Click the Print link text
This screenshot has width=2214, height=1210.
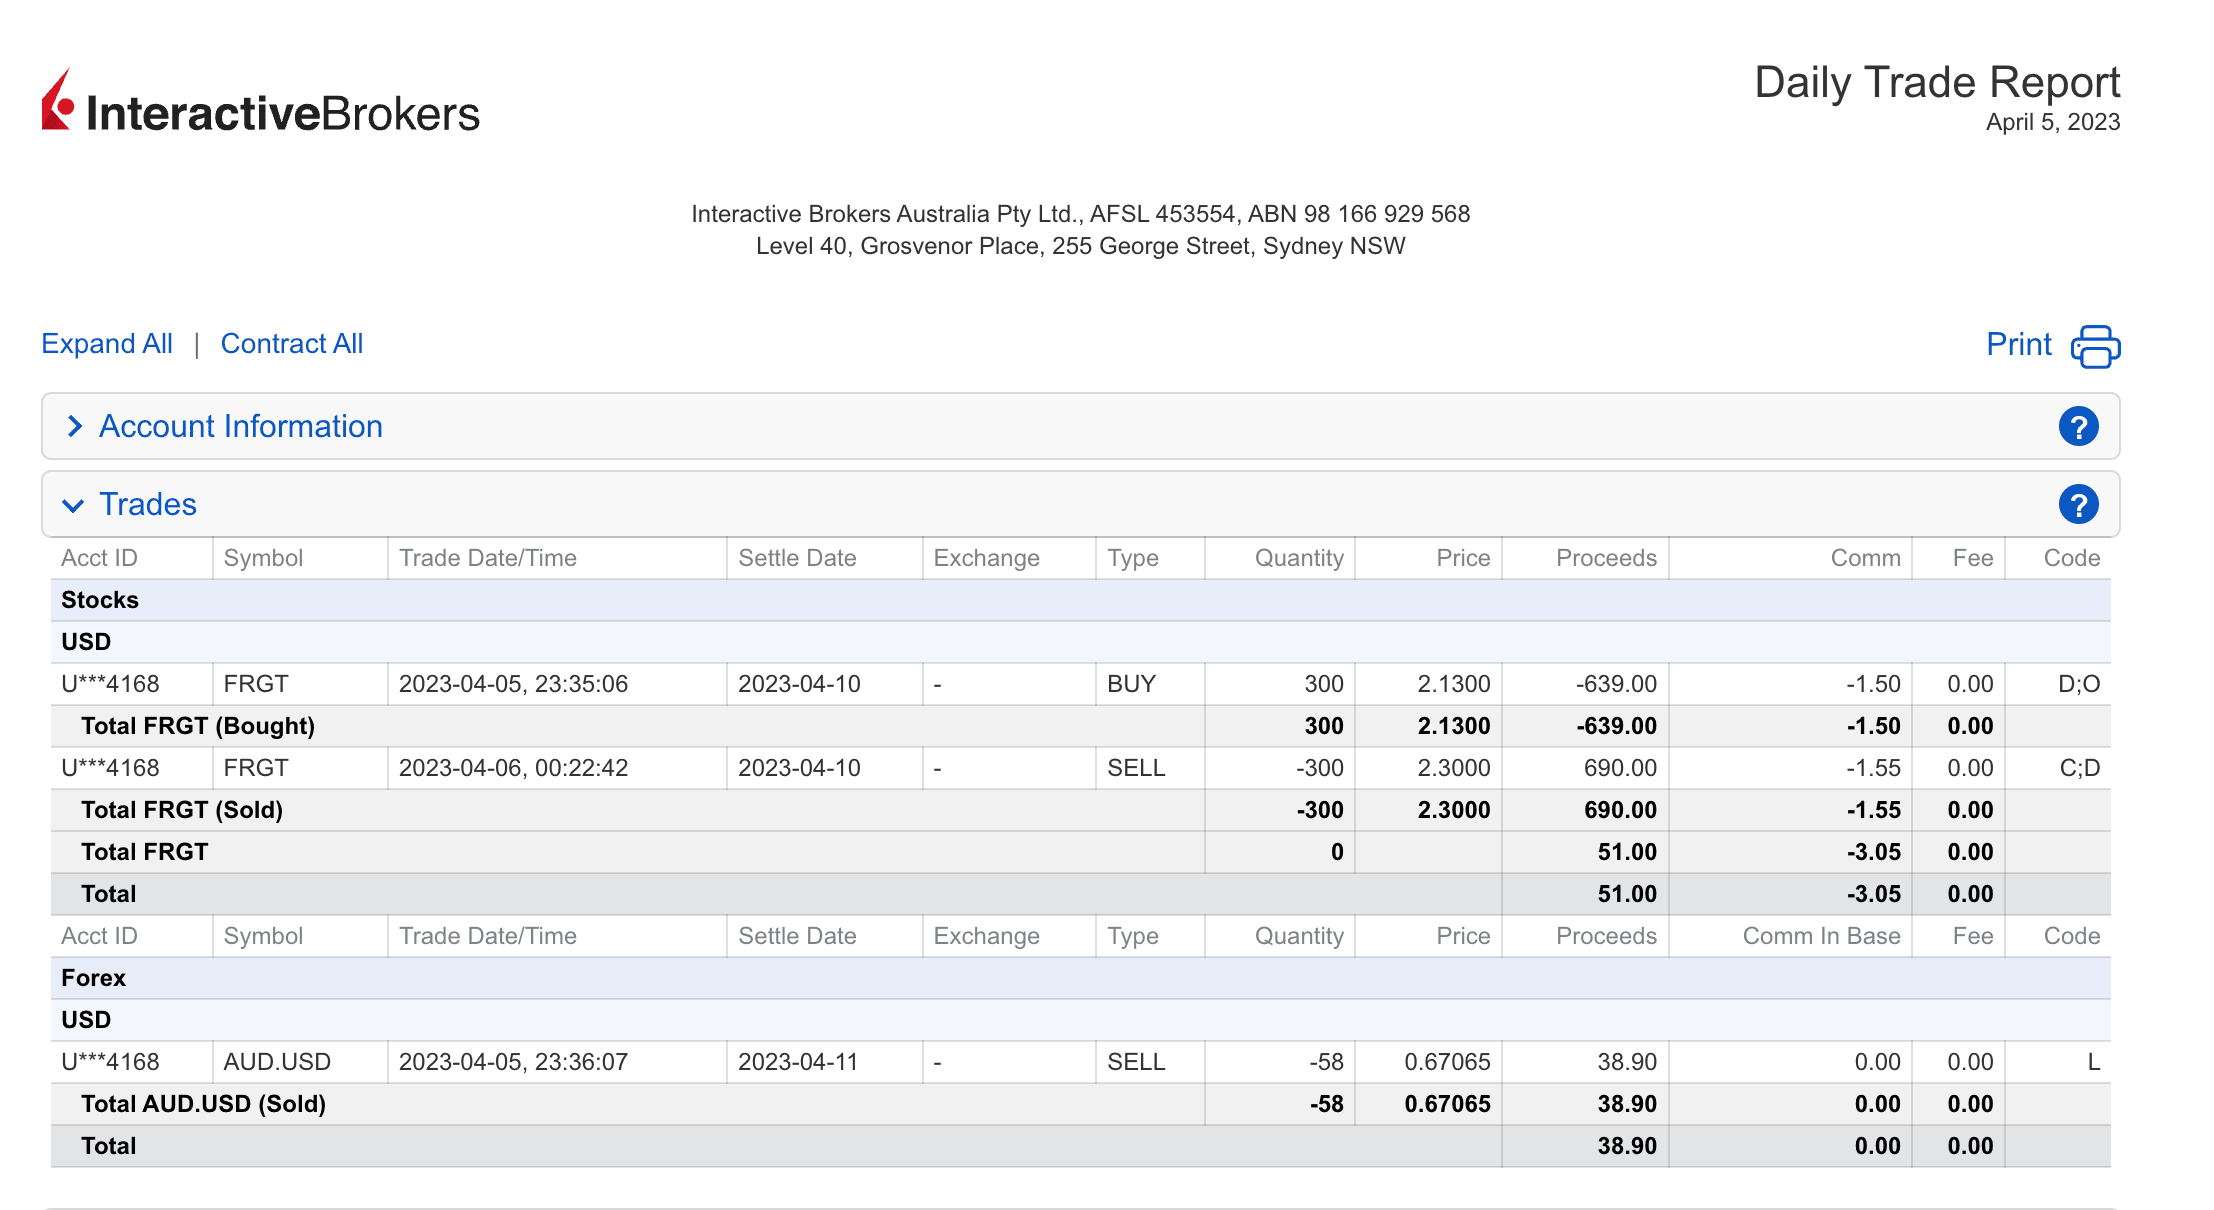coord(2018,345)
